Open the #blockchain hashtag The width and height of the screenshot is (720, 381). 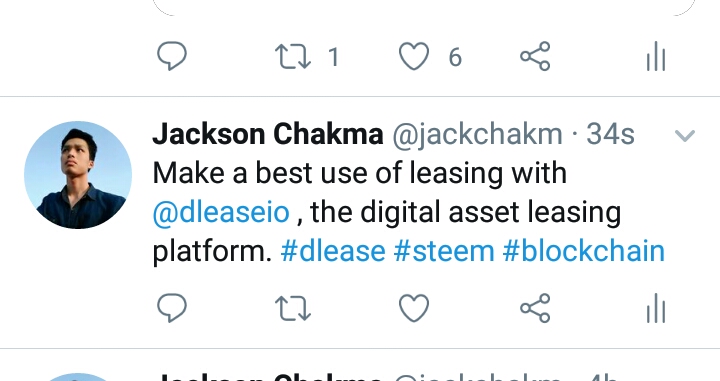coord(584,252)
